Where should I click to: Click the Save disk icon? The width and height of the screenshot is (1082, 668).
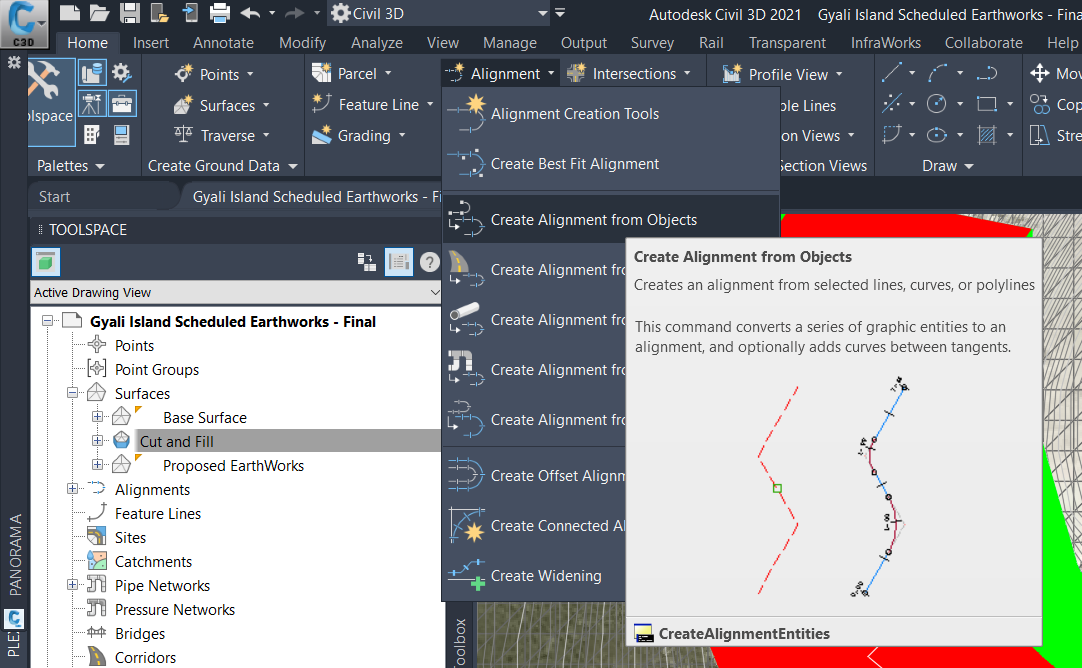point(130,12)
